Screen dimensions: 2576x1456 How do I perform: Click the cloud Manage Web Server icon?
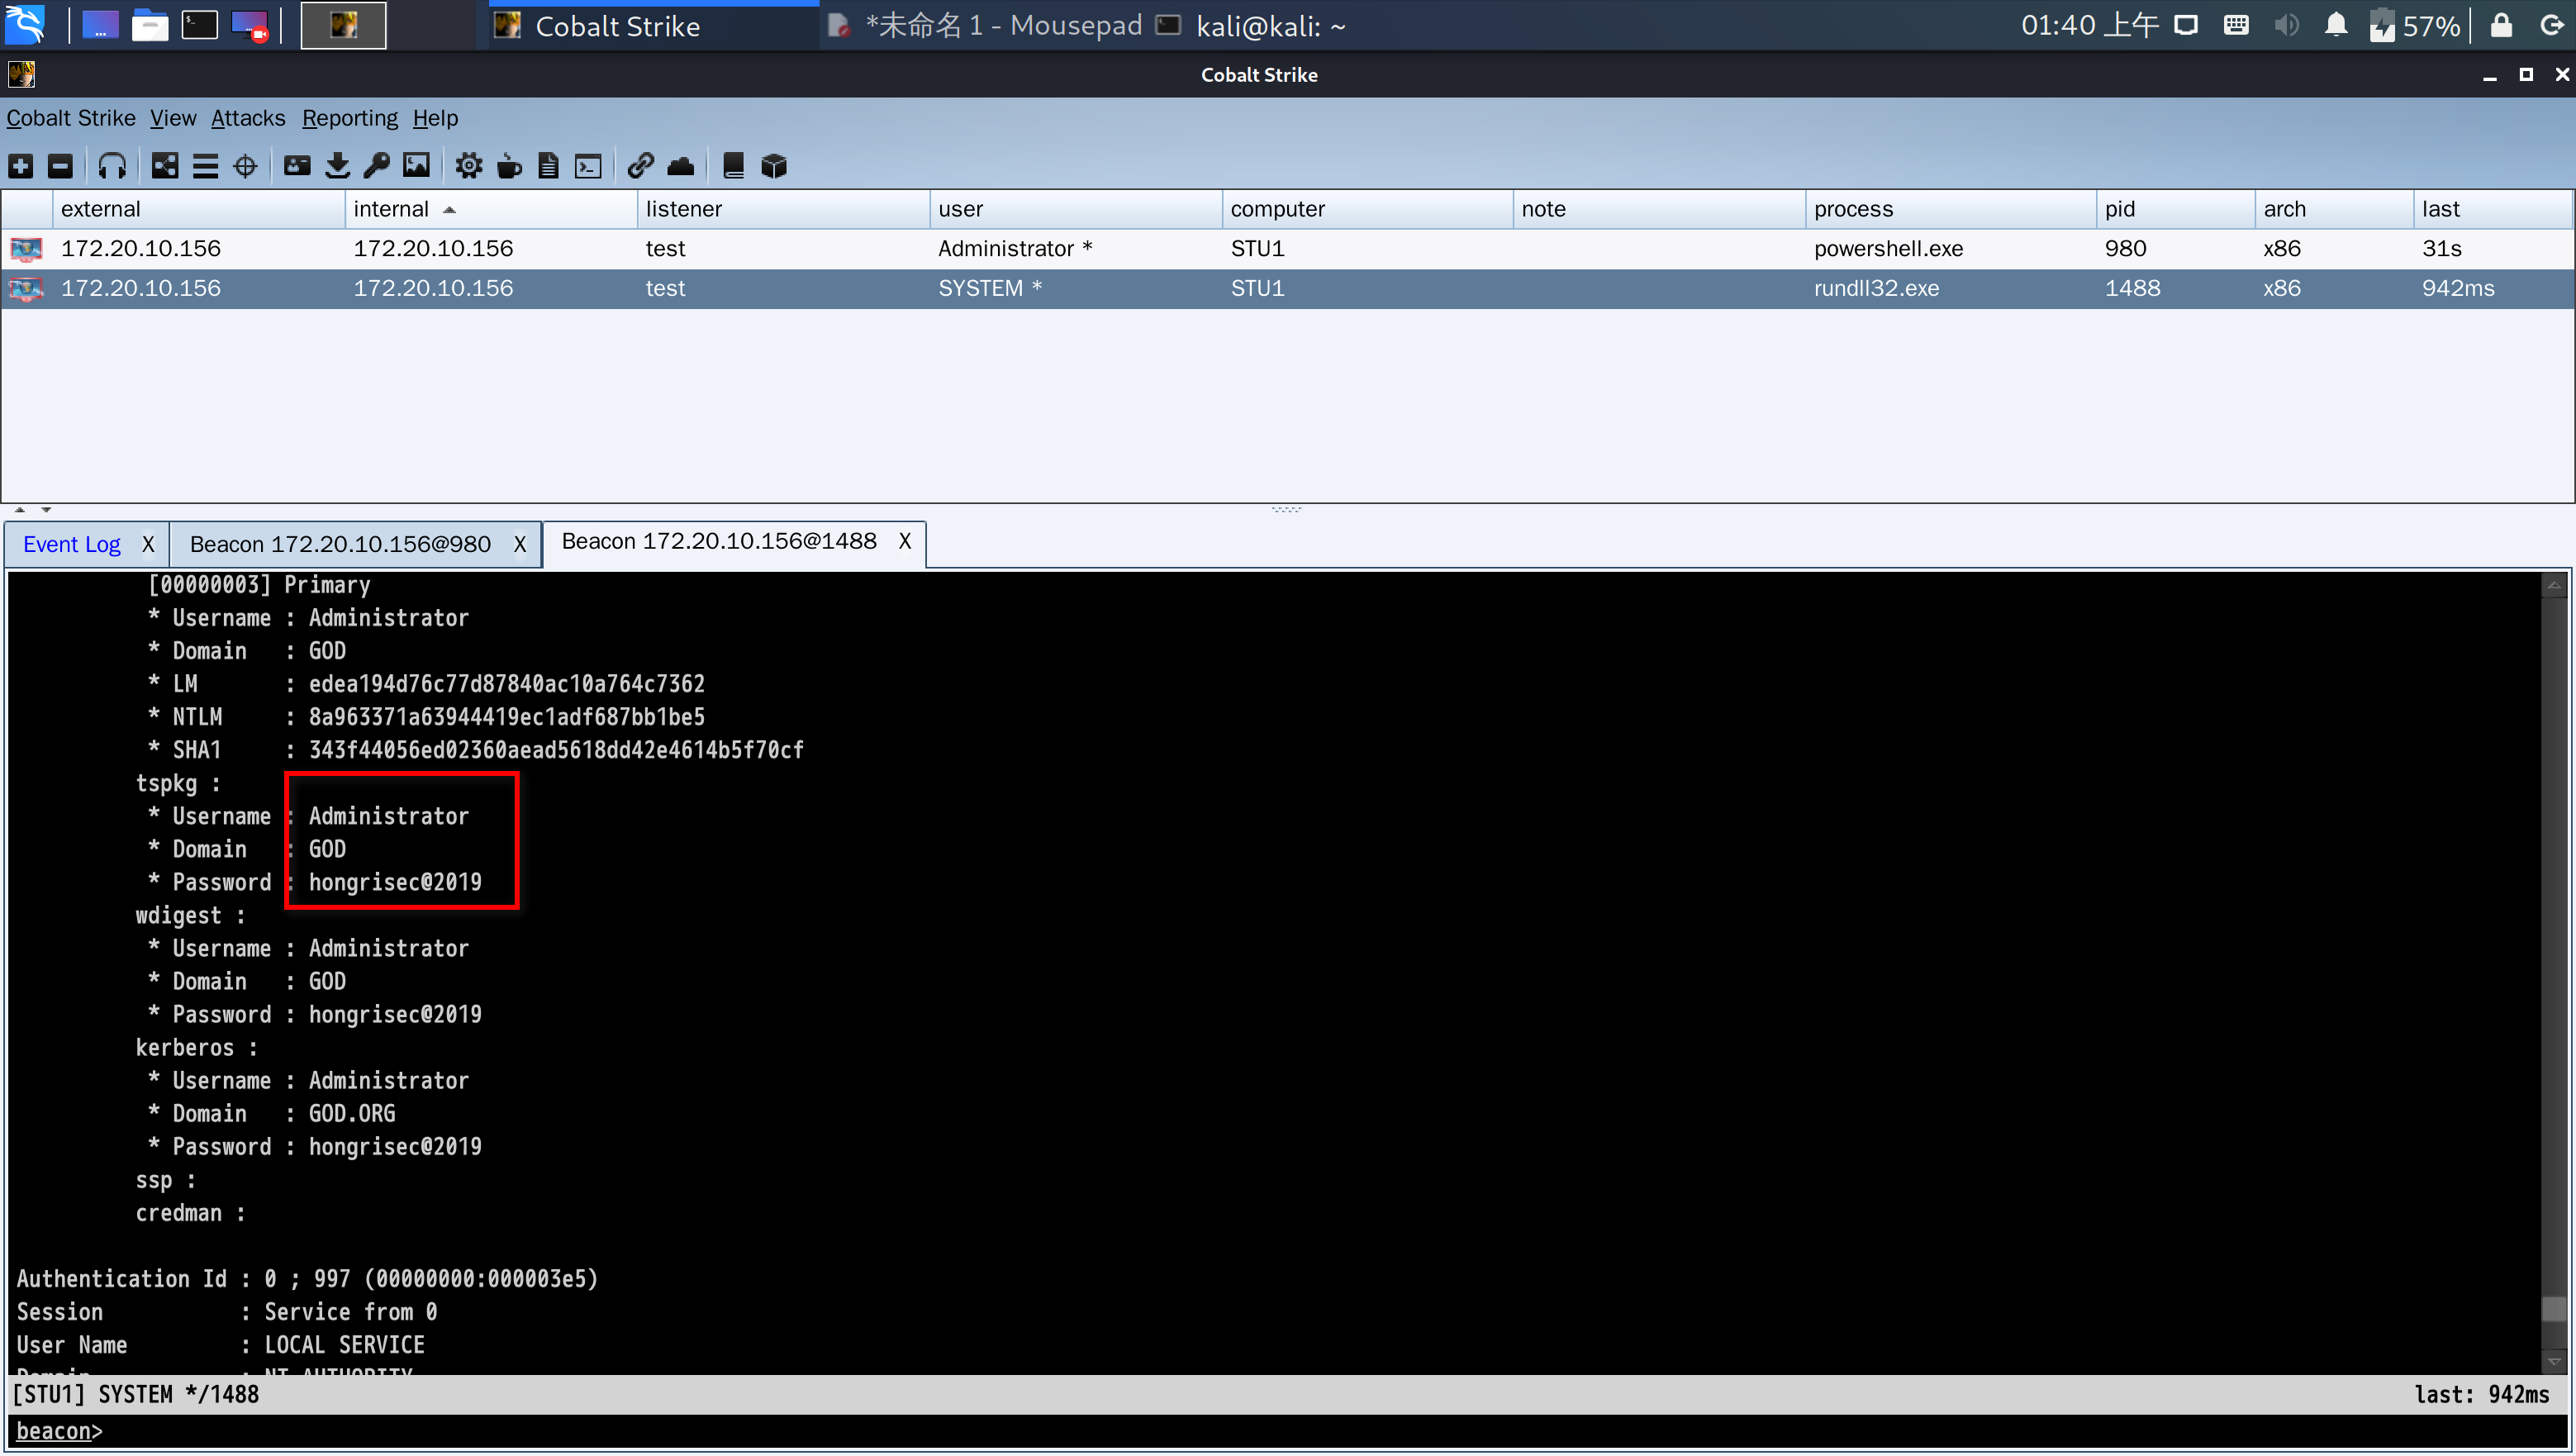[x=681, y=166]
